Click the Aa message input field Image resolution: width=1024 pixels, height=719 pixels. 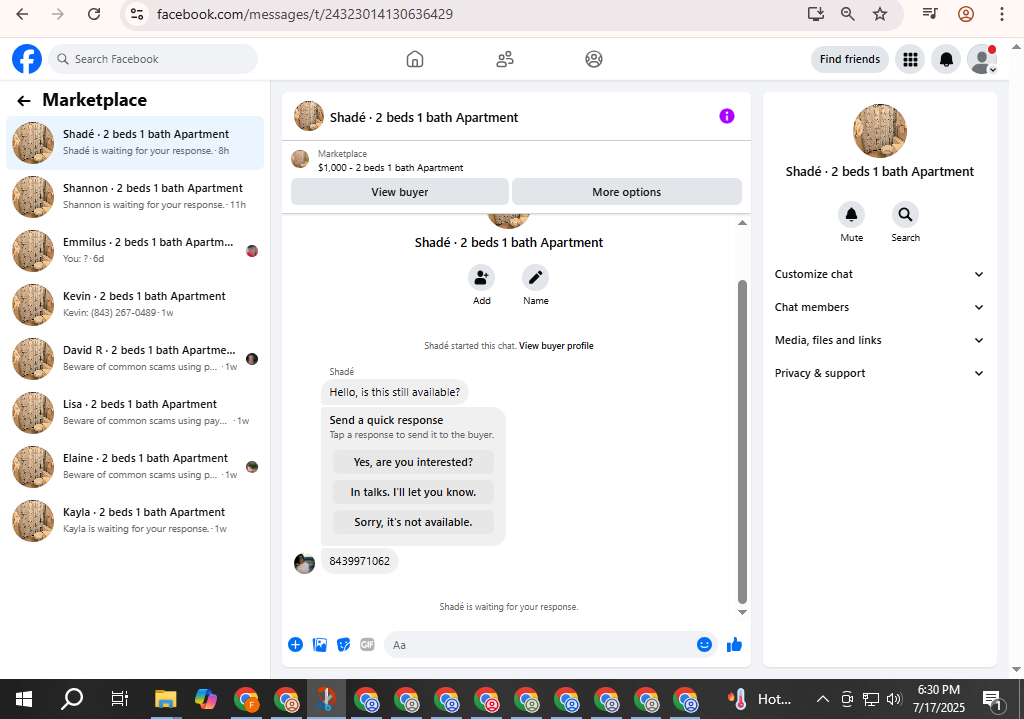[x=542, y=645]
